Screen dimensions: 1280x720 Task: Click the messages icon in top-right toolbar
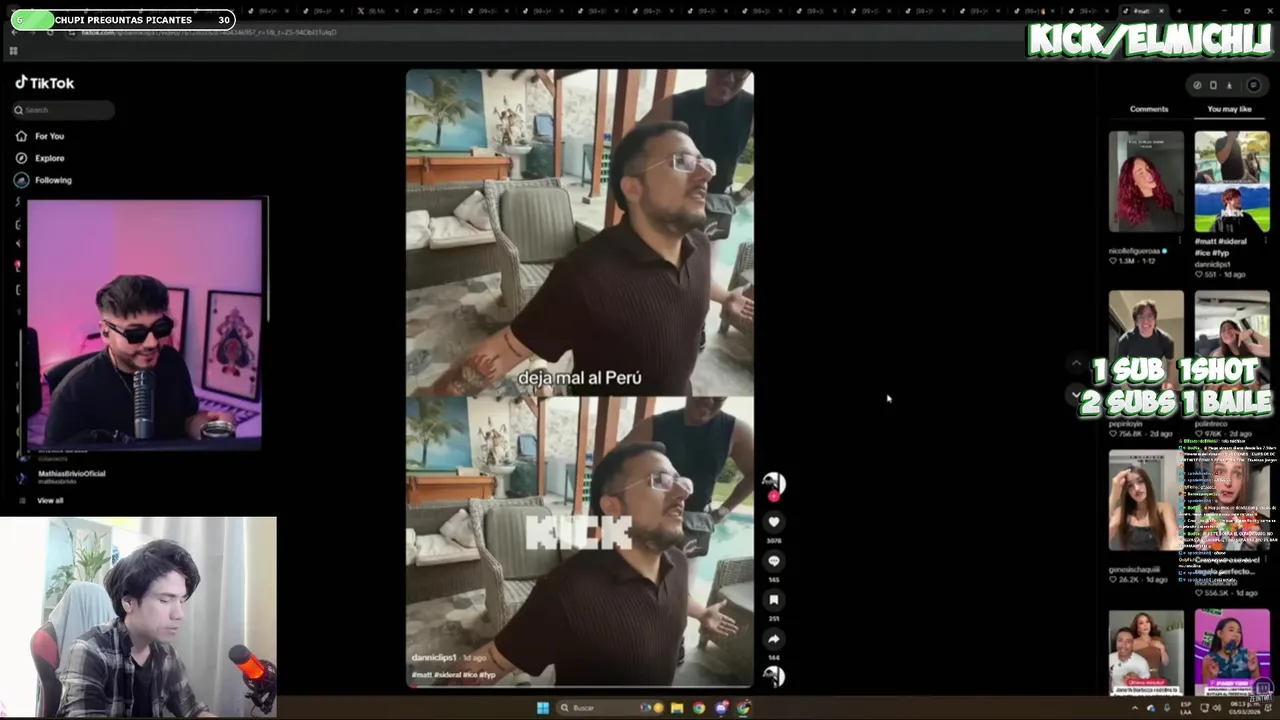1253,85
